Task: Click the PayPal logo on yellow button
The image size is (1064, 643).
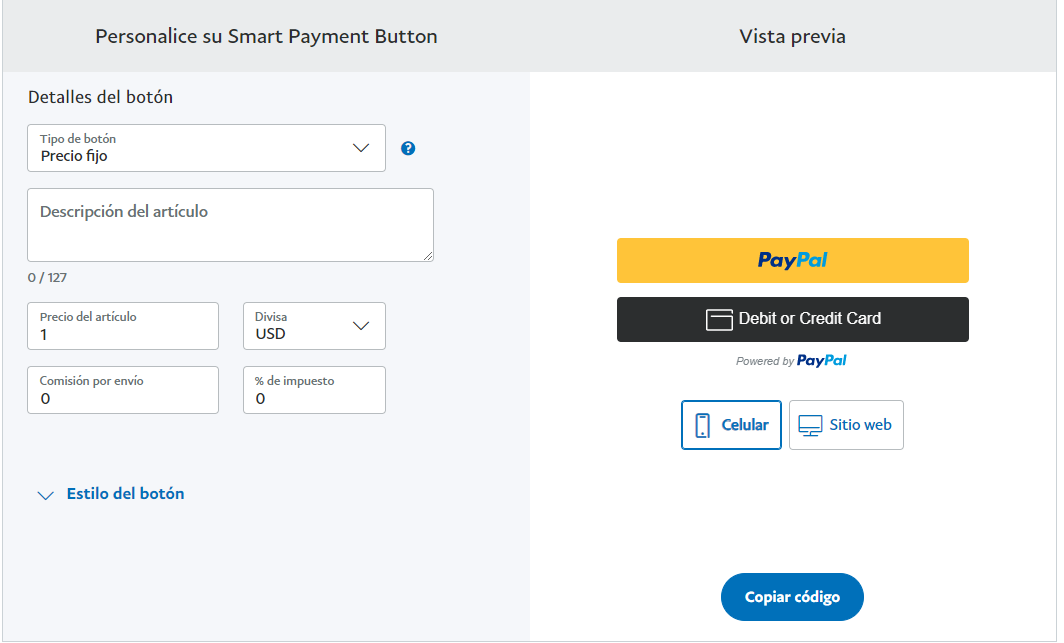Action: tap(793, 260)
